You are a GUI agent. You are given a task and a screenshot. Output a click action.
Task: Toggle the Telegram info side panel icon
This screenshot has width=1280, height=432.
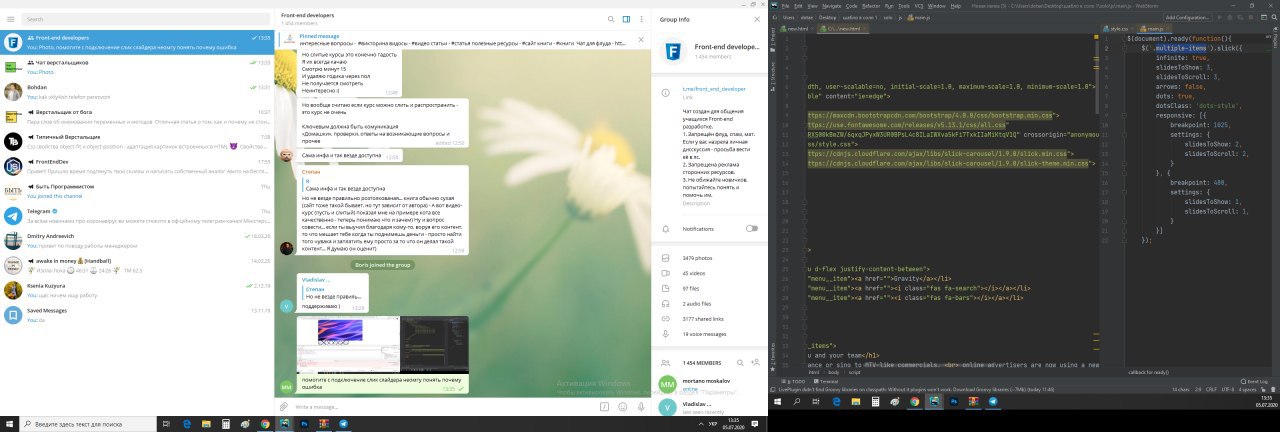pyautogui.click(x=627, y=19)
